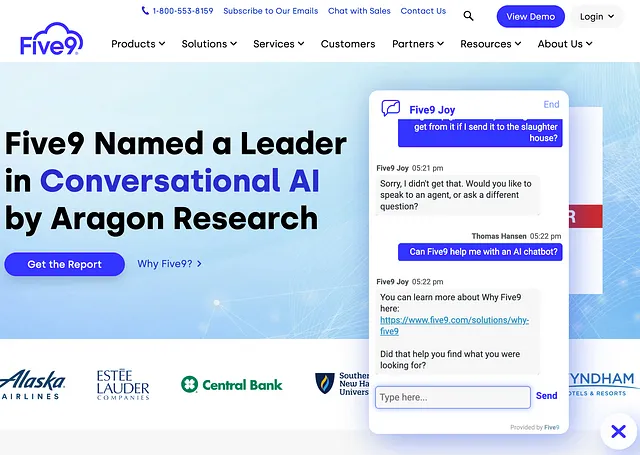Click the Thomas Hansen sender name
The image size is (640, 455).
(x=499, y=236)
